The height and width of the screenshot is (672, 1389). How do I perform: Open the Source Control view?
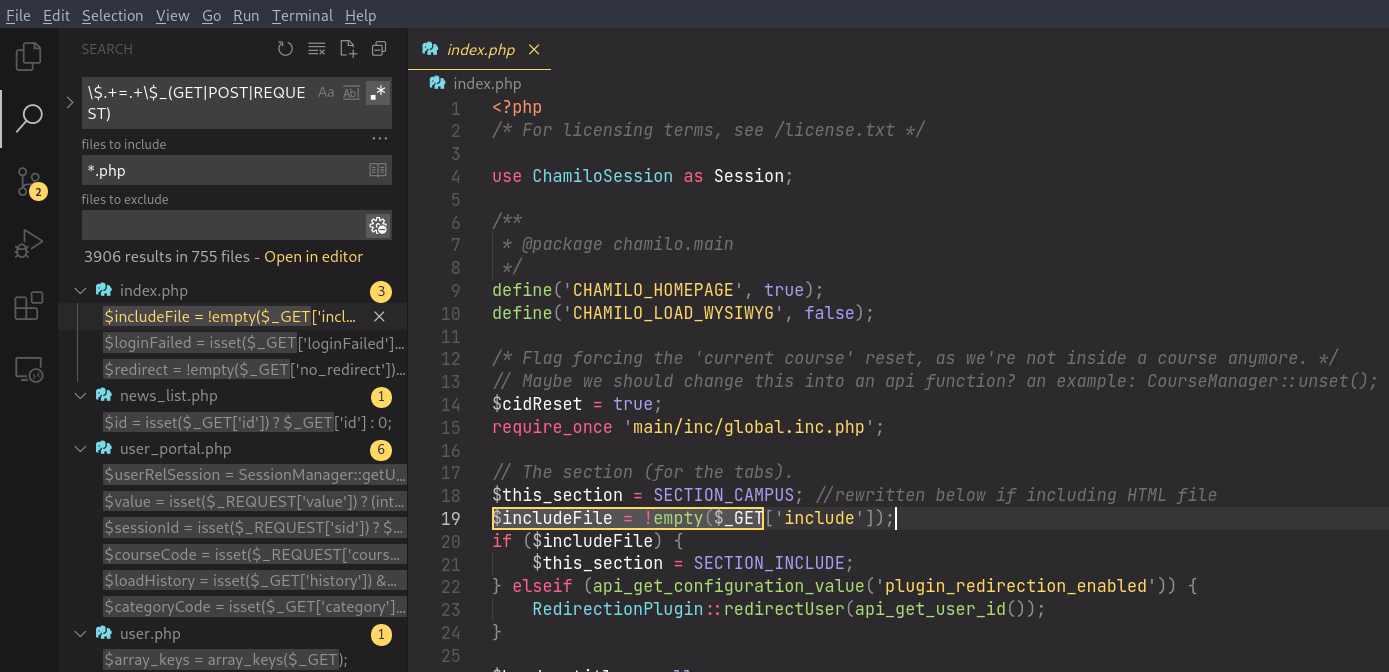click(x=29, y=182)
